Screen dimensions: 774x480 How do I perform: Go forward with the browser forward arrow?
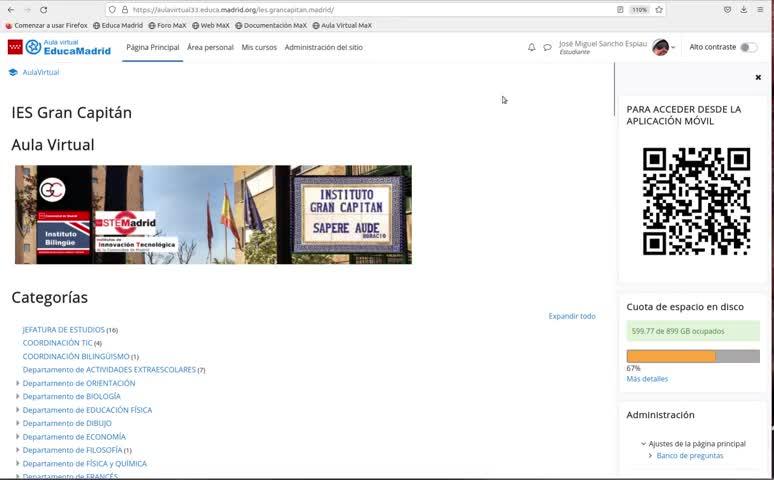[27, 10]
